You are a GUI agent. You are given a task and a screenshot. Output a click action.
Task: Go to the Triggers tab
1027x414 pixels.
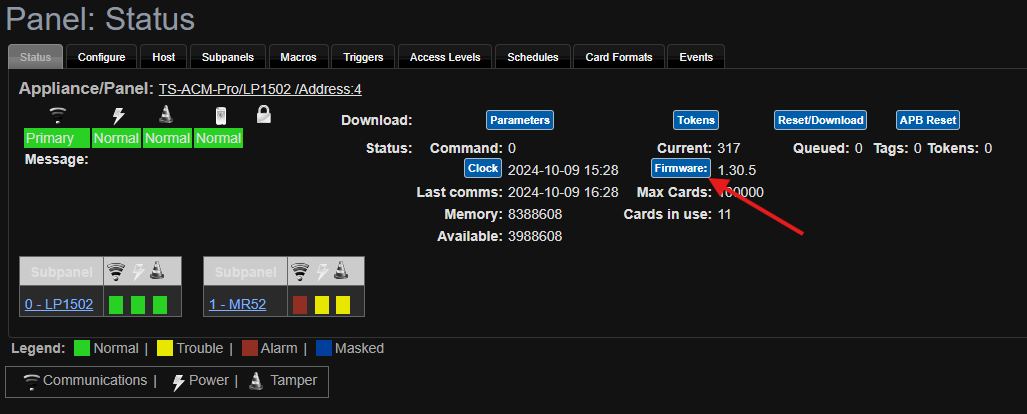364,57
